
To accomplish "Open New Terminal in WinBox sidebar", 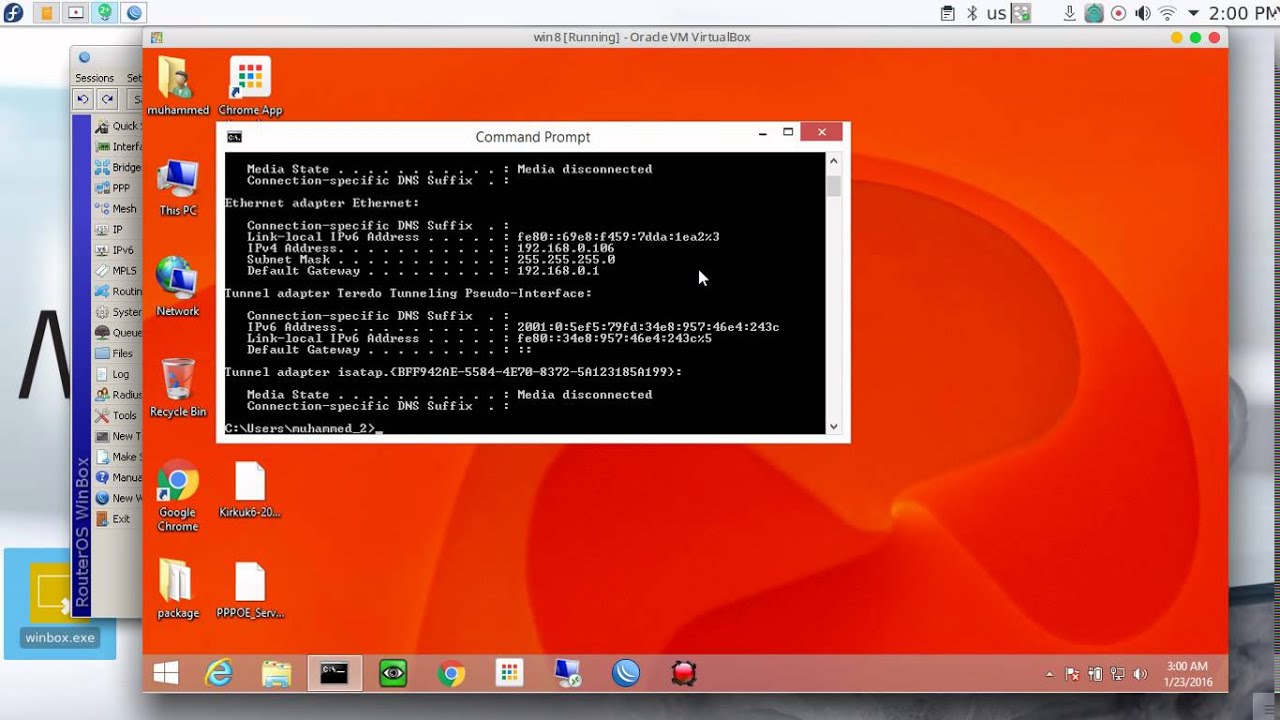I will [x=118, y=436].
